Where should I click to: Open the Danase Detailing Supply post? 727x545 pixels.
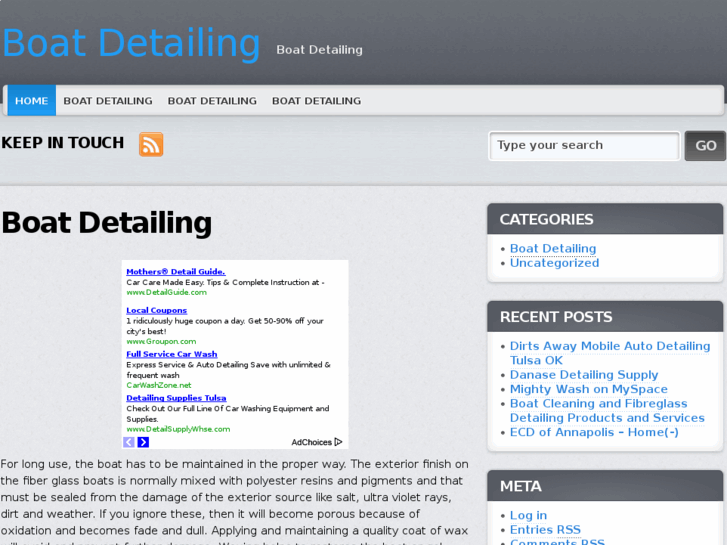point(584,375)
